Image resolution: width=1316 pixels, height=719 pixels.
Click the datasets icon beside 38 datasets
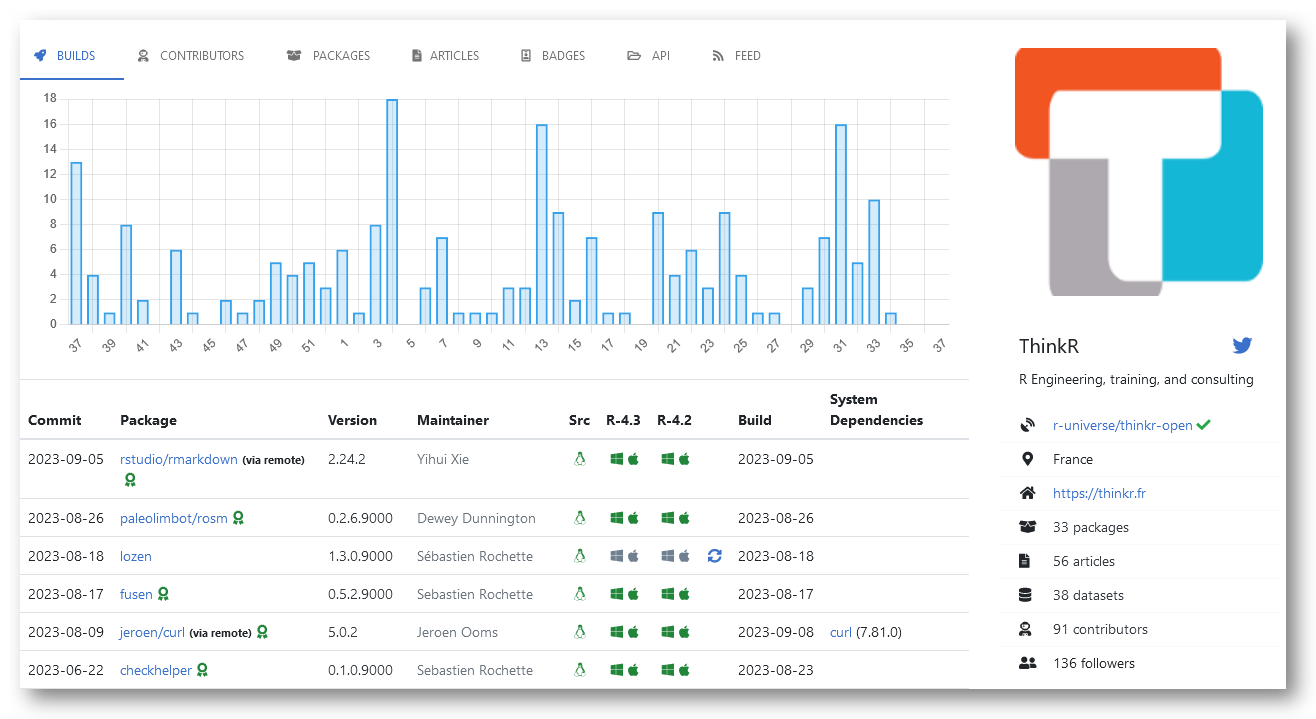pyautogui.click(x=1027, y=595)
